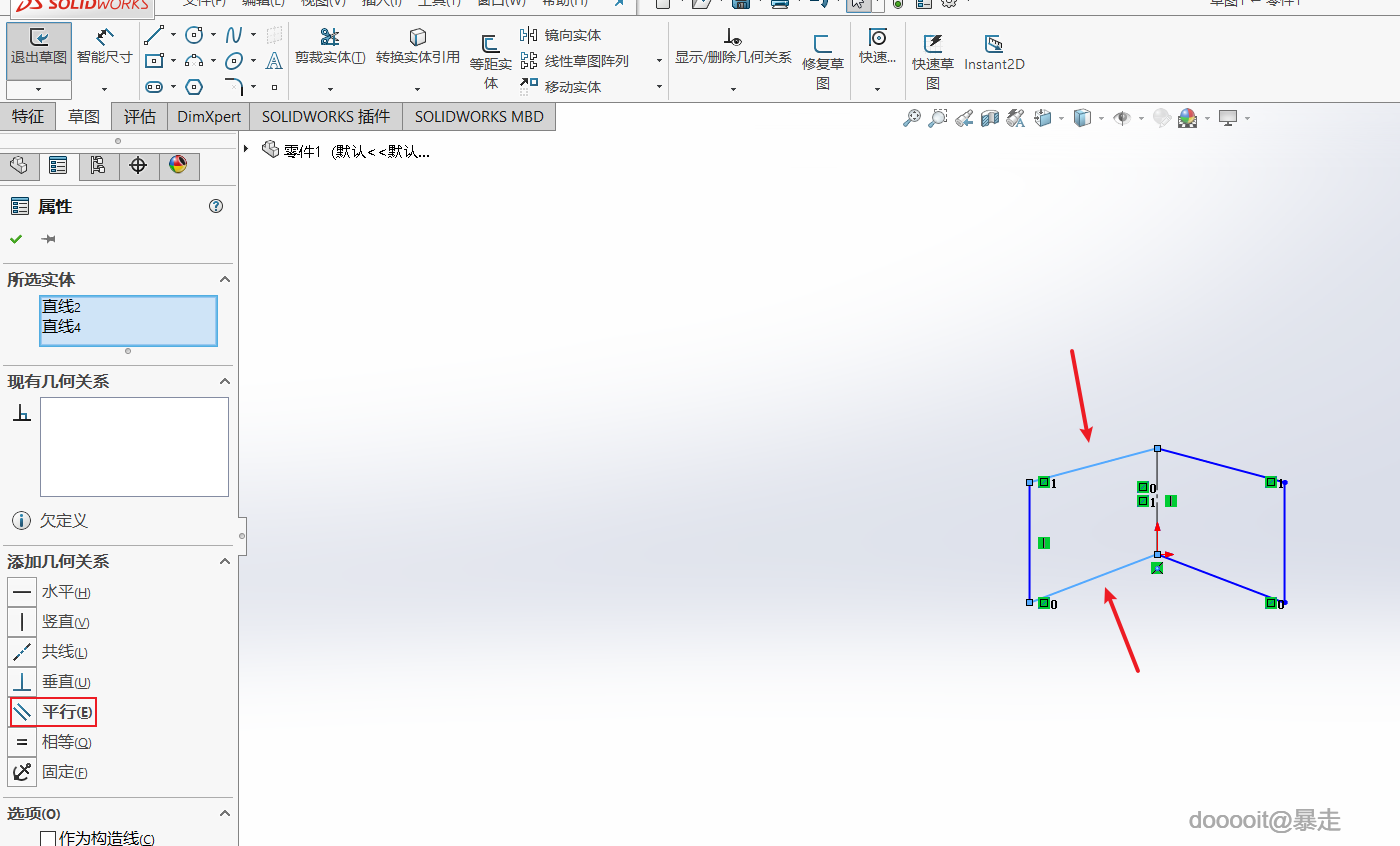Open Hide/Show Items eye icon
Image resolution: width=1400 pixels, height=846 pixels.
click(1122, 118)
